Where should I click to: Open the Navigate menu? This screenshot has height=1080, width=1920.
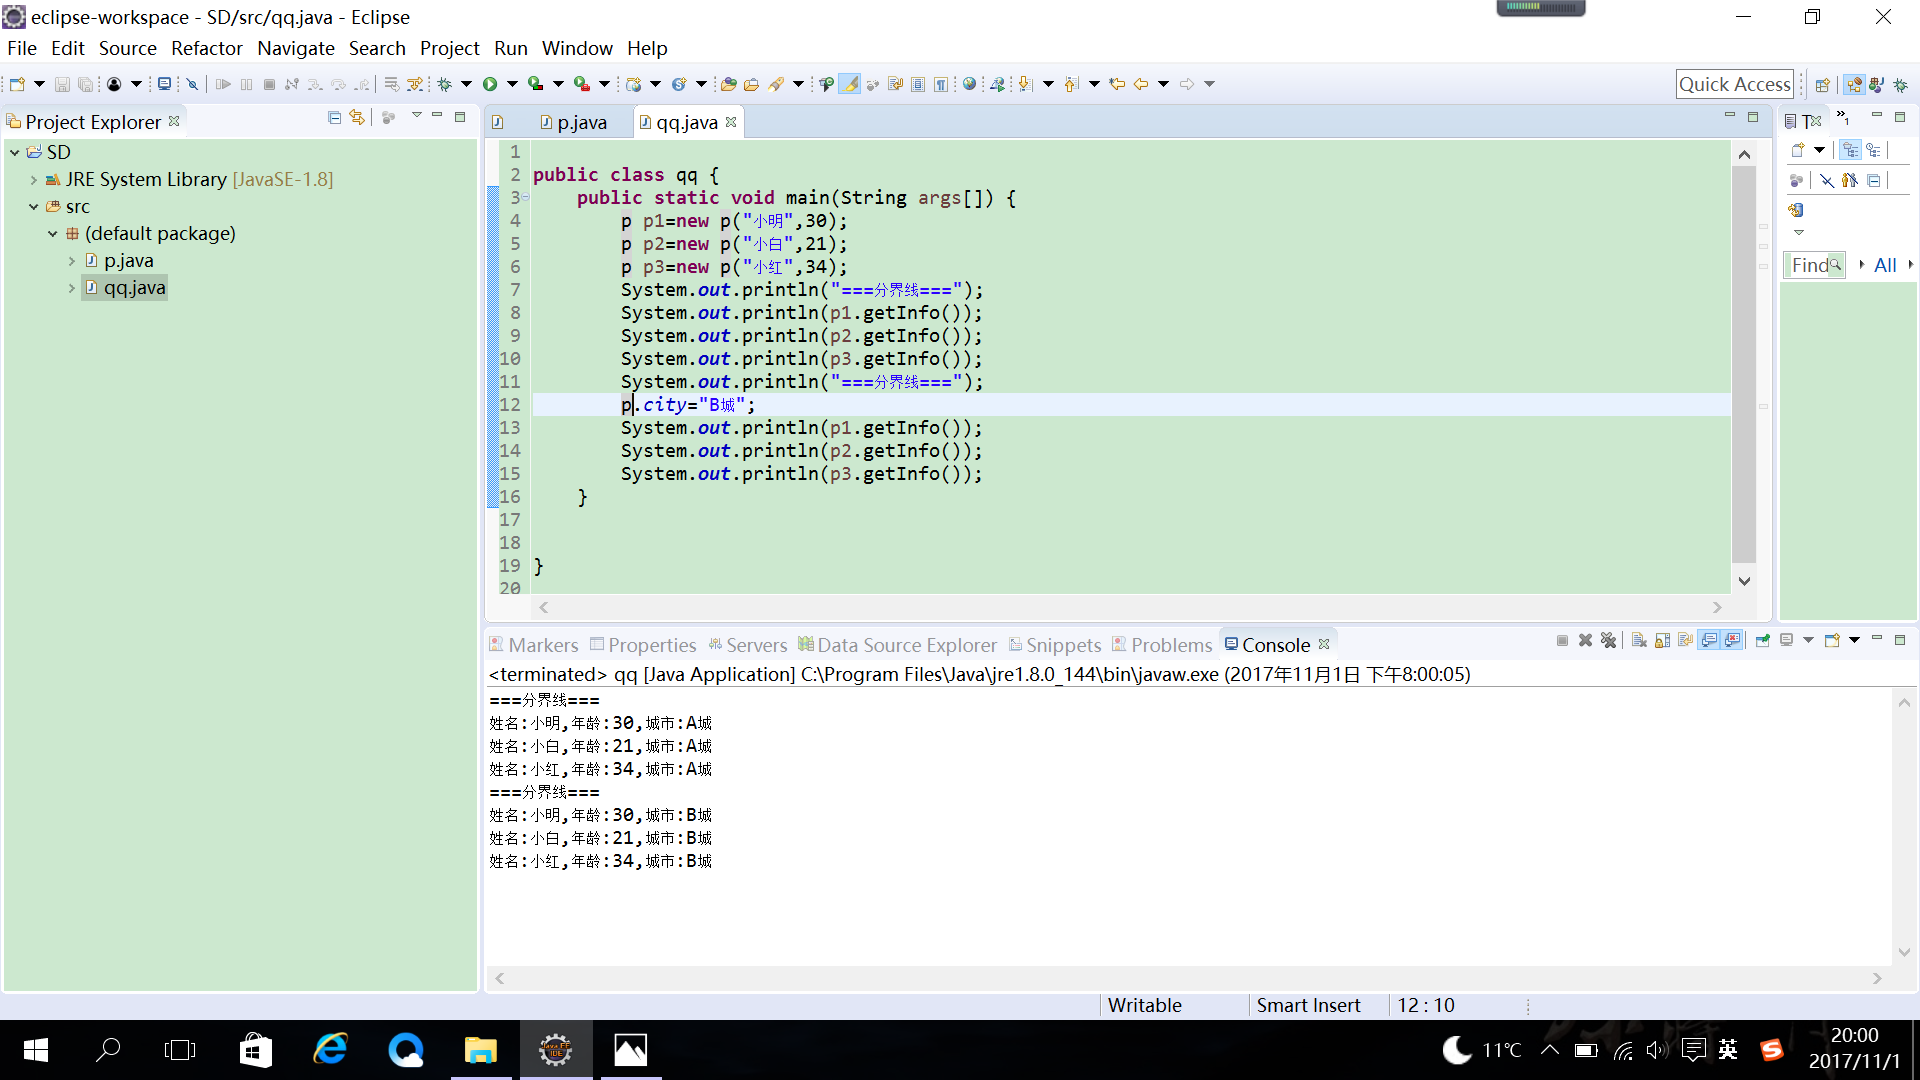[295, 48]
